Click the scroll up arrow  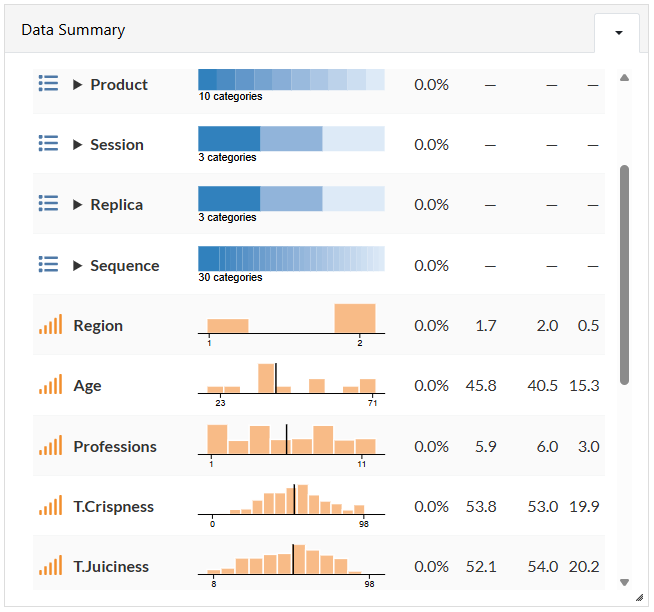[x=624, y=78]
